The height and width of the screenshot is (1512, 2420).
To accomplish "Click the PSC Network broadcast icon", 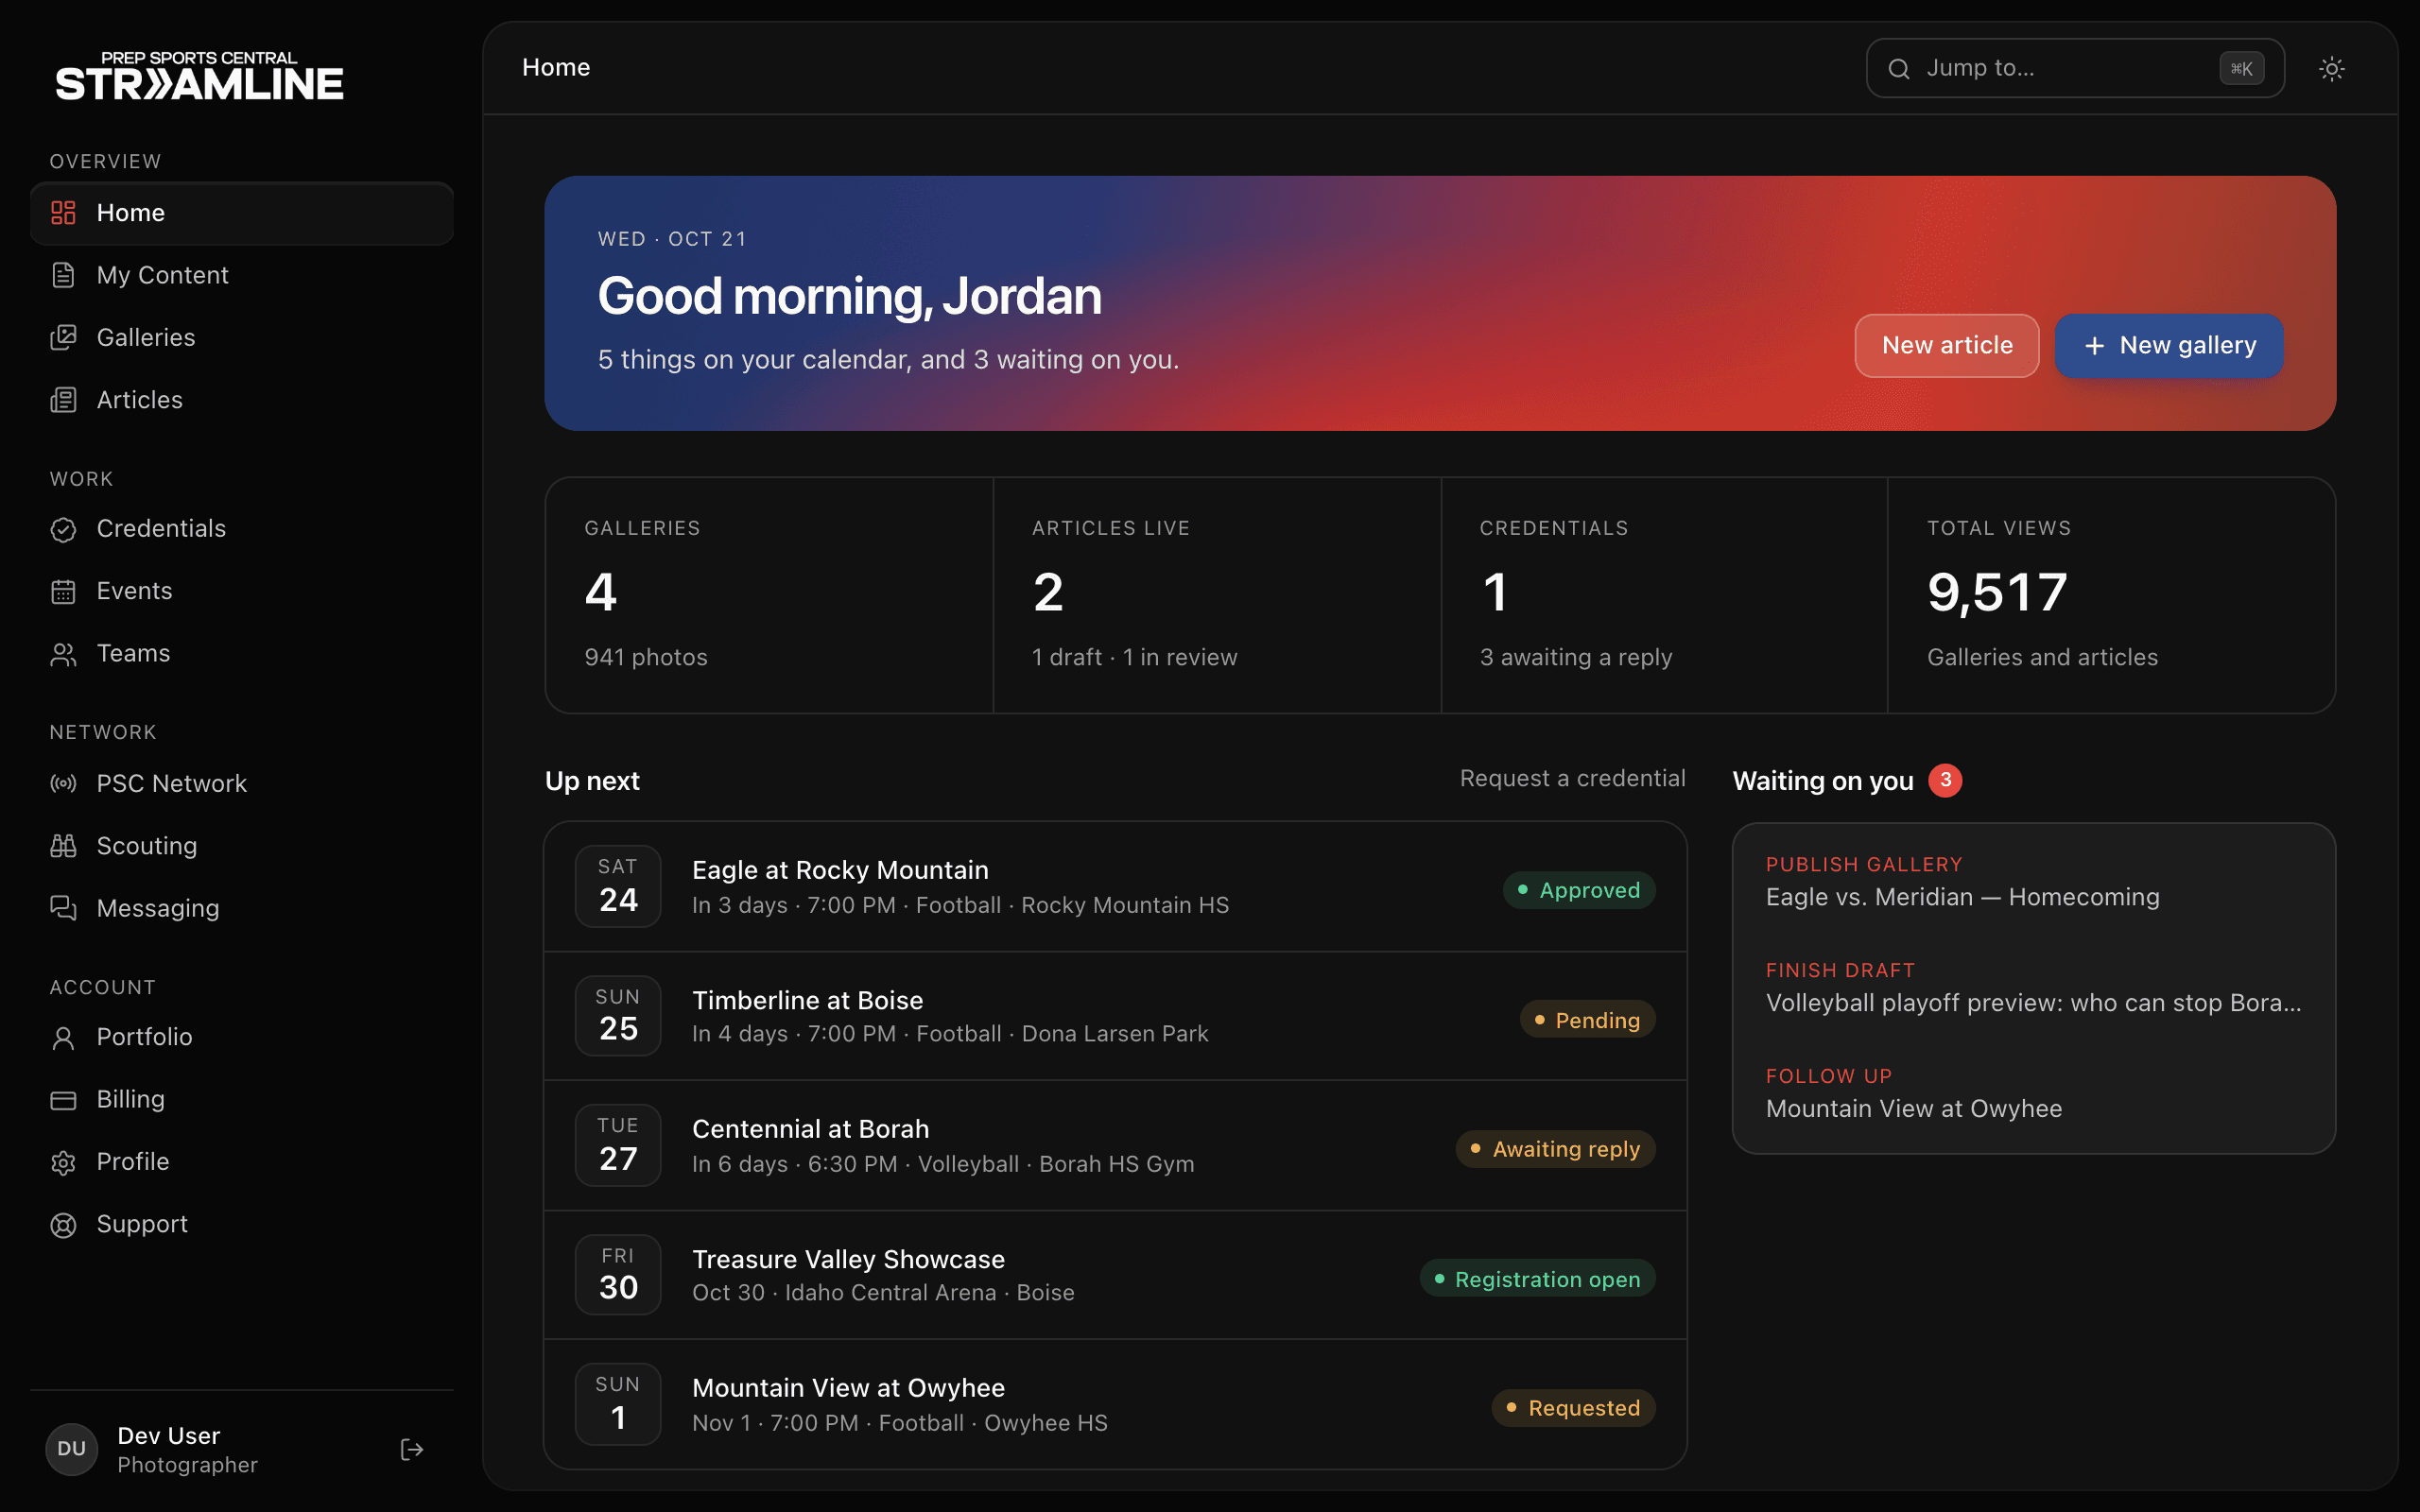I will coord(63,784).
